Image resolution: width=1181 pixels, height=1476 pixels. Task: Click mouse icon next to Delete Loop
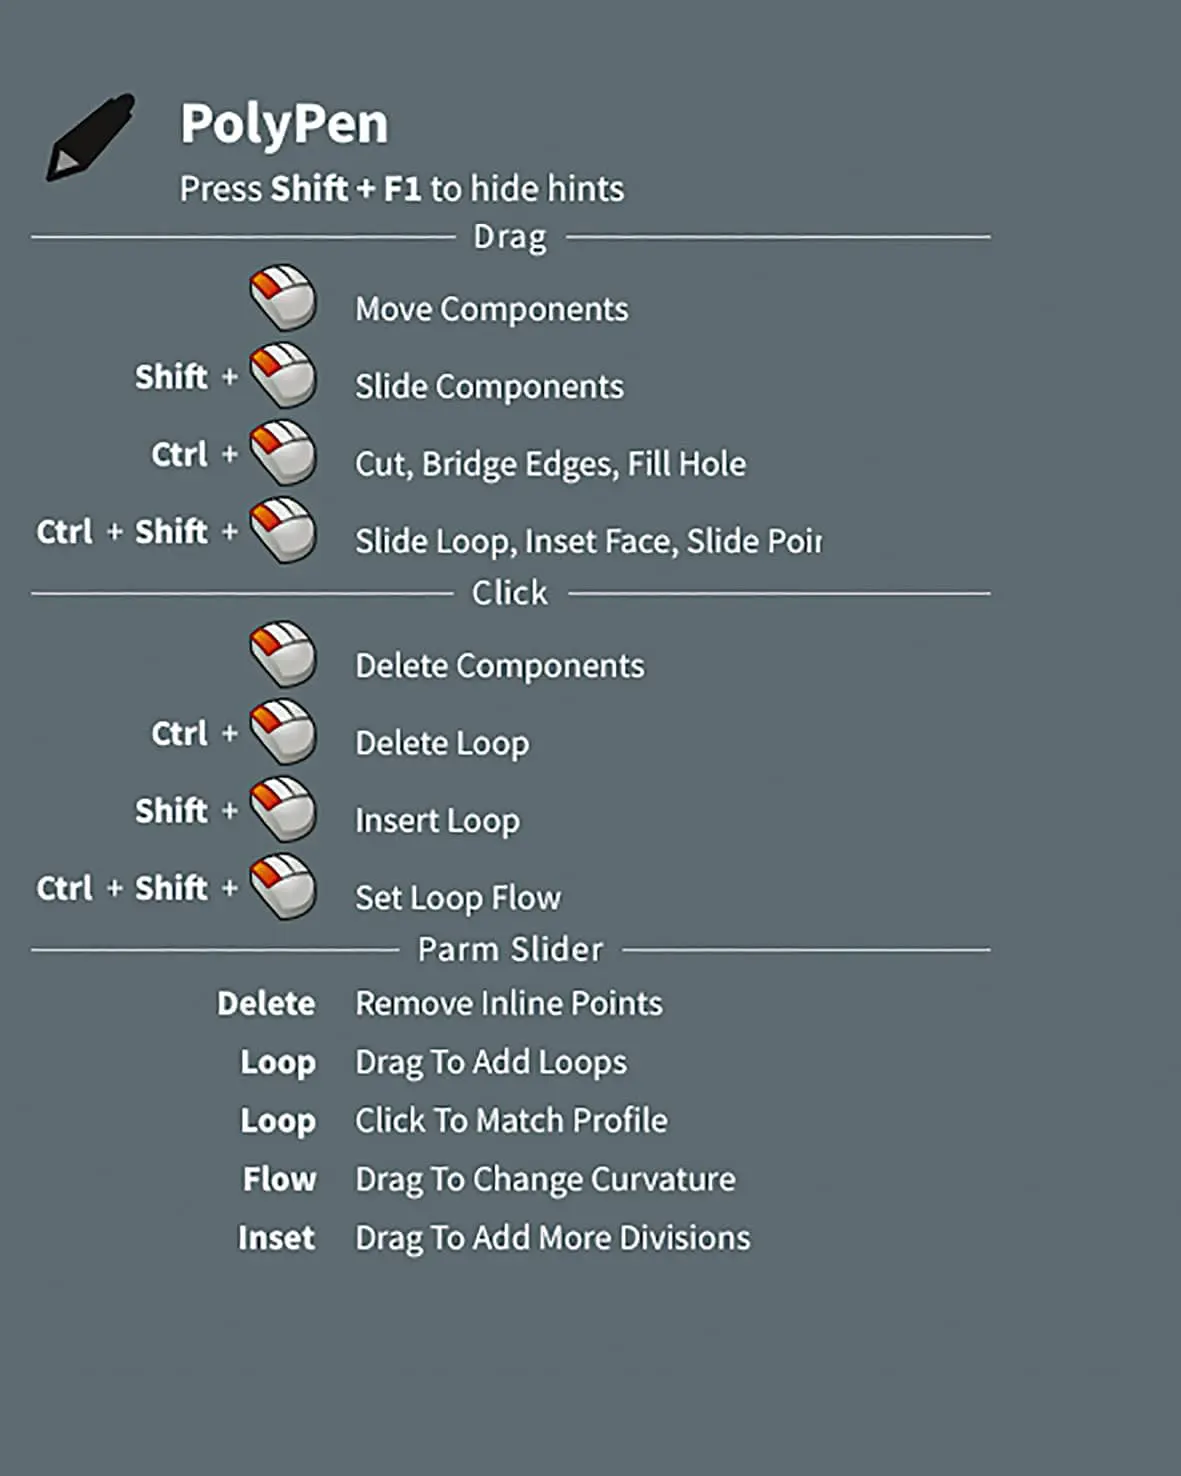[x=283, y=732]
